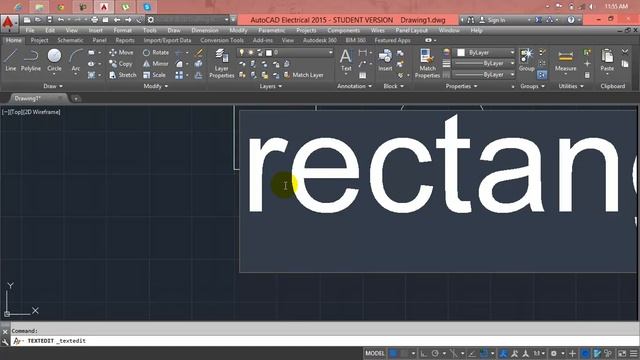
Task: Click the Help question mark icon
Action: coord(571,20)
